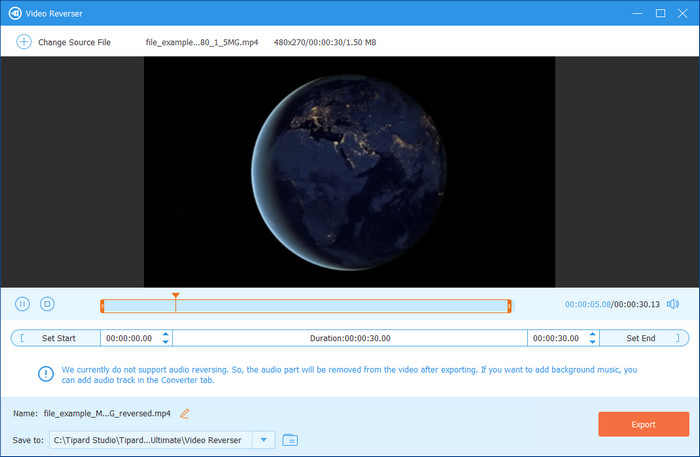Click the output name file_example_M...G_reversed.mp4
The height and width of the screenshot is (457, 700).
tap(107, 413)
